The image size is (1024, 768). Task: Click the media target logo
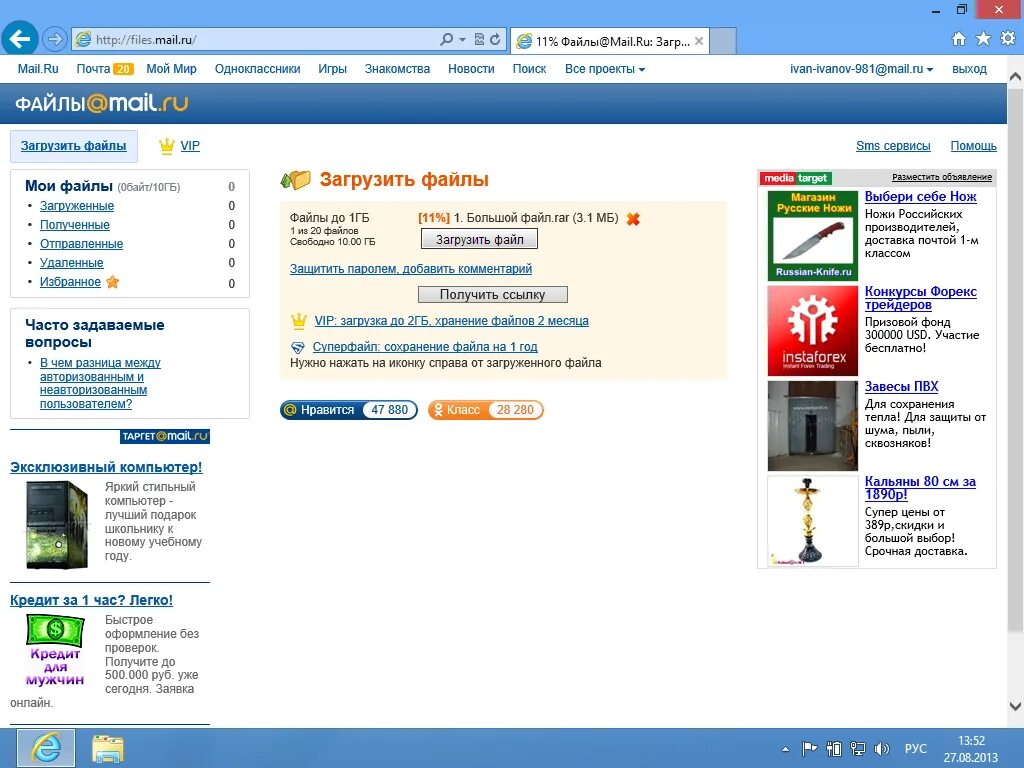tap(795, 178)
